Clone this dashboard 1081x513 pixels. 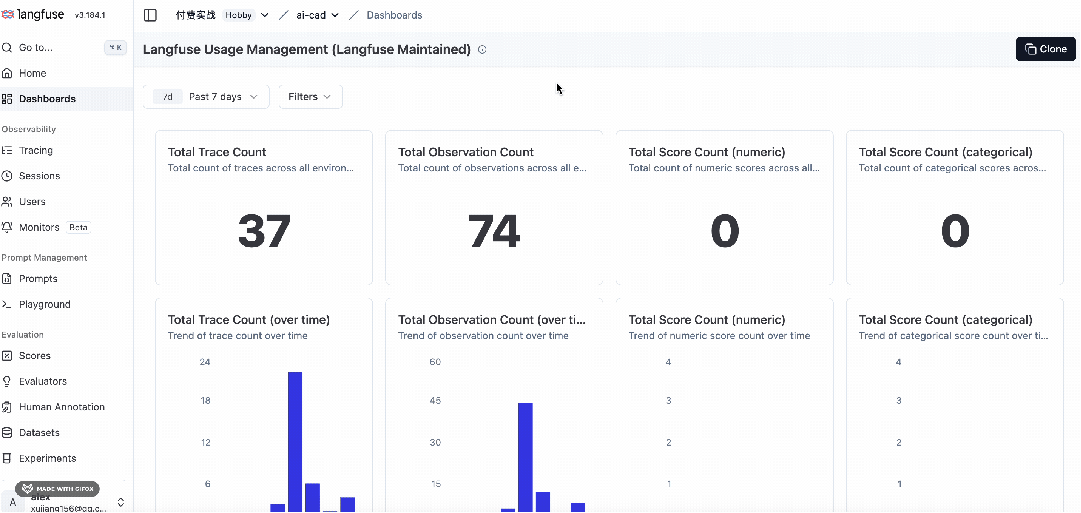(1045, 49)
